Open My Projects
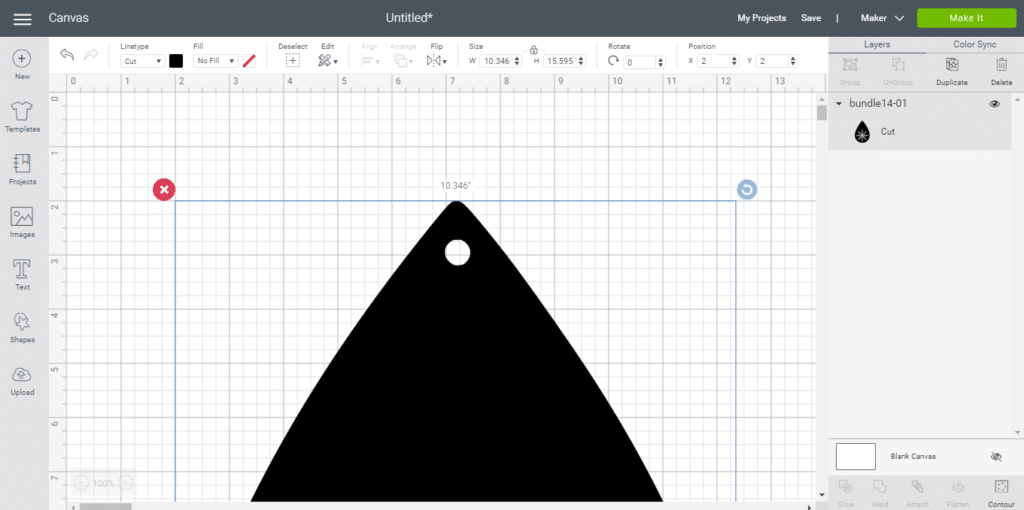This screenshot has height=510, width=1024. (x=761, y=18)
